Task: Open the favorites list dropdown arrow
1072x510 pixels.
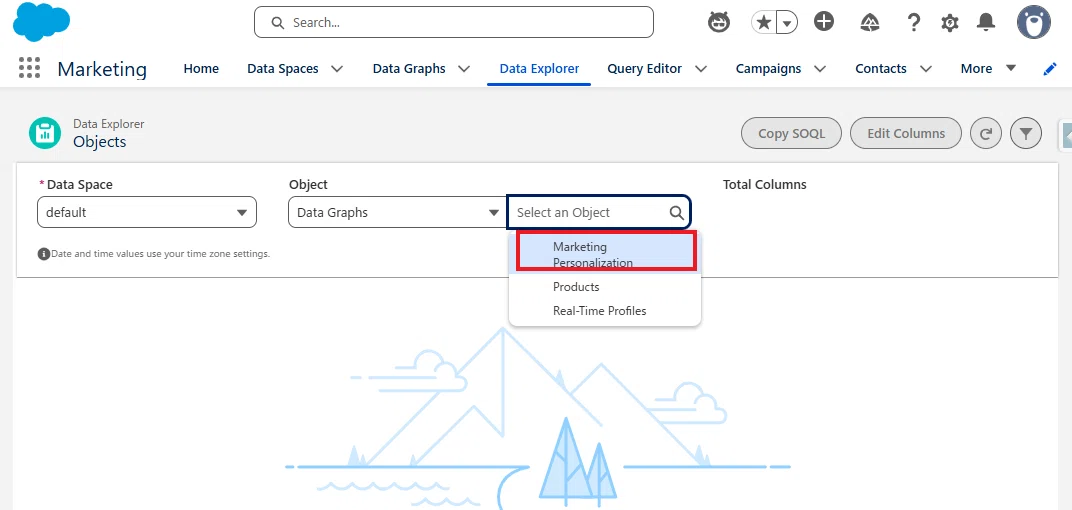Action: (788, 23)
